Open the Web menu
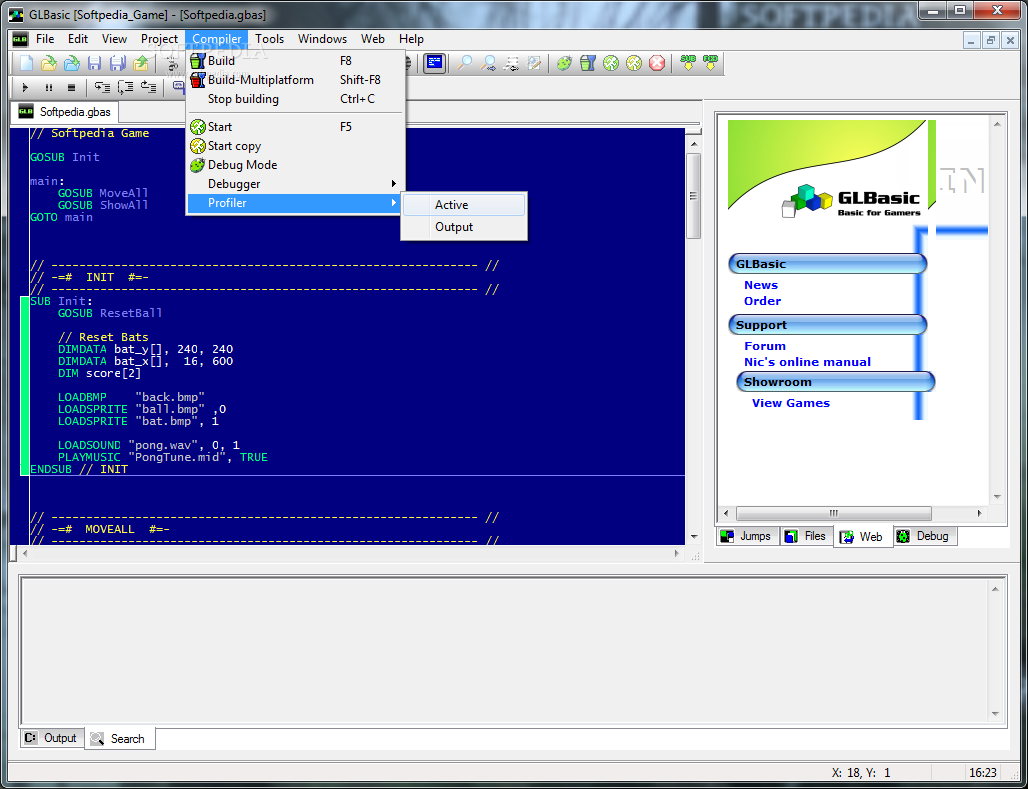This screenshot has height=789, width=1028. pos(373,39)
